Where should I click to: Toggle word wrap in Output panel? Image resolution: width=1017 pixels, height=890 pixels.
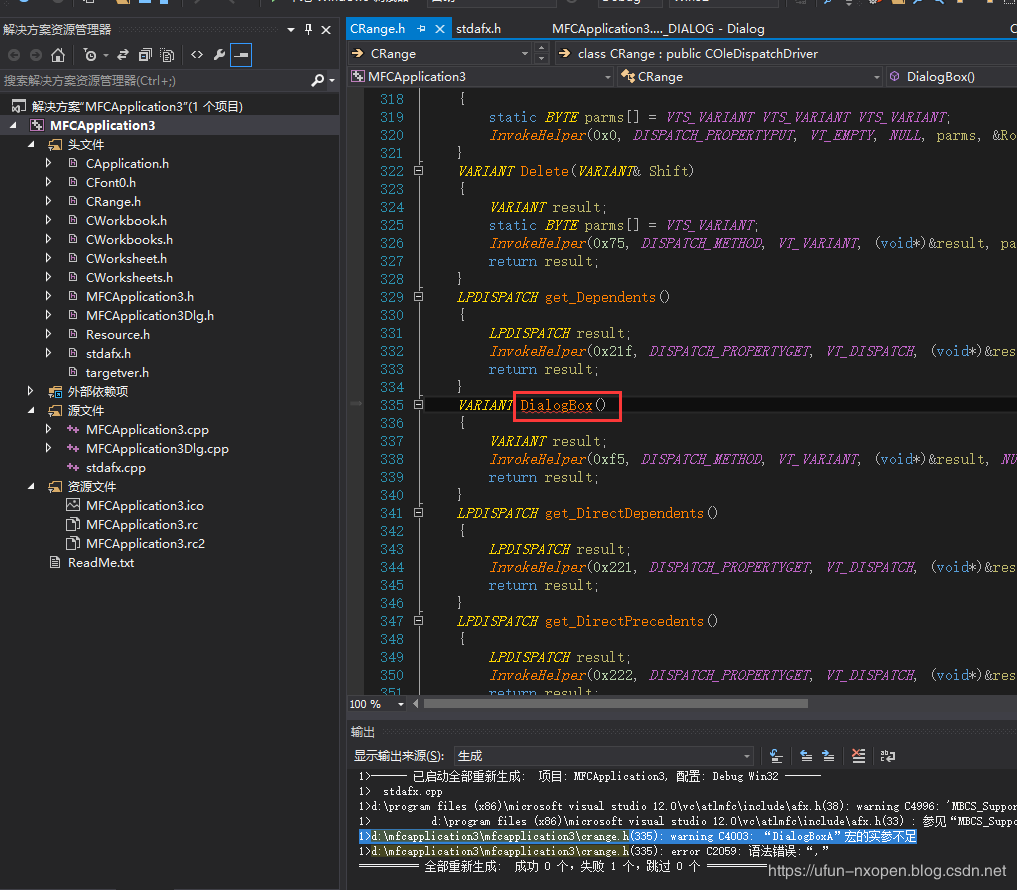click(887, 756)
